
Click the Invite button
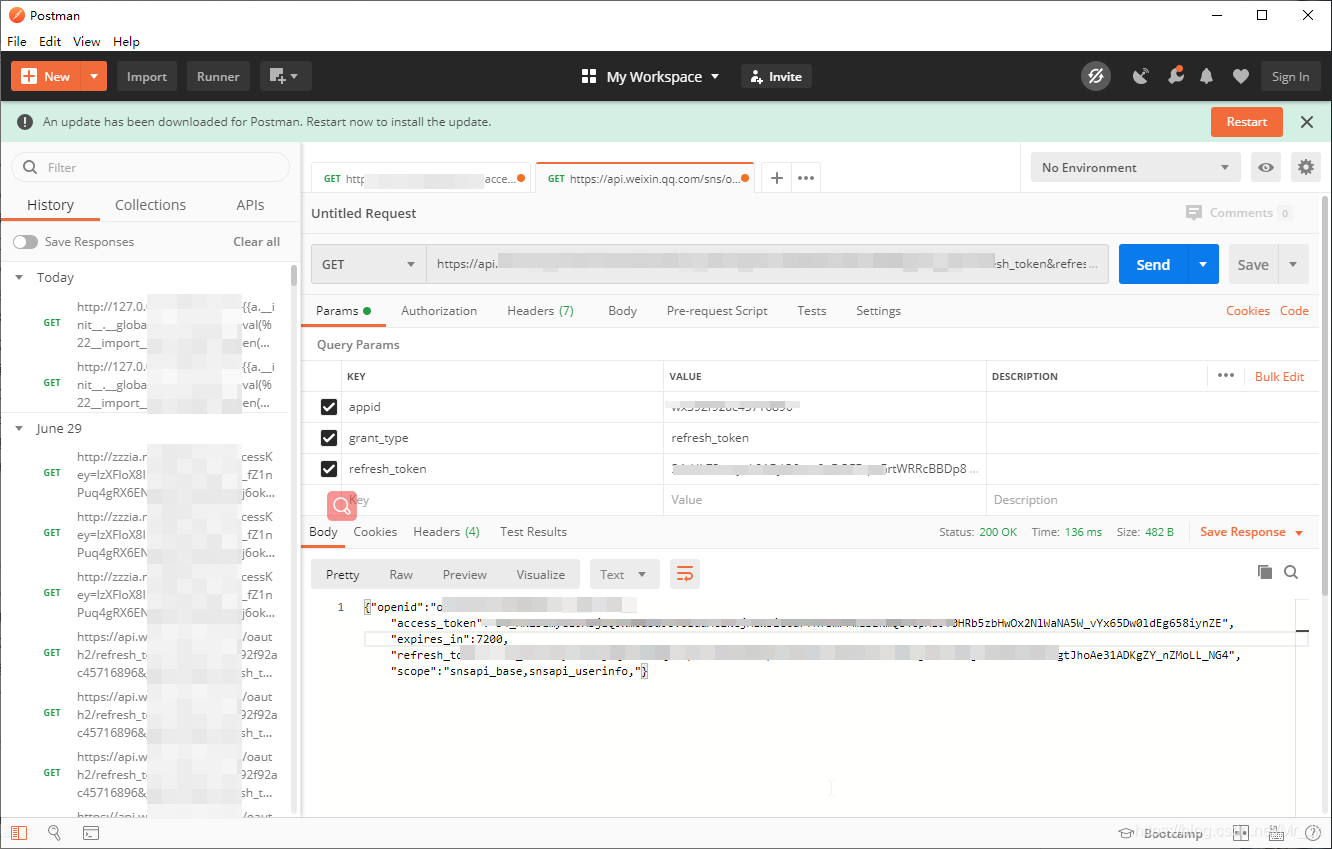click(x=776, y=77)
